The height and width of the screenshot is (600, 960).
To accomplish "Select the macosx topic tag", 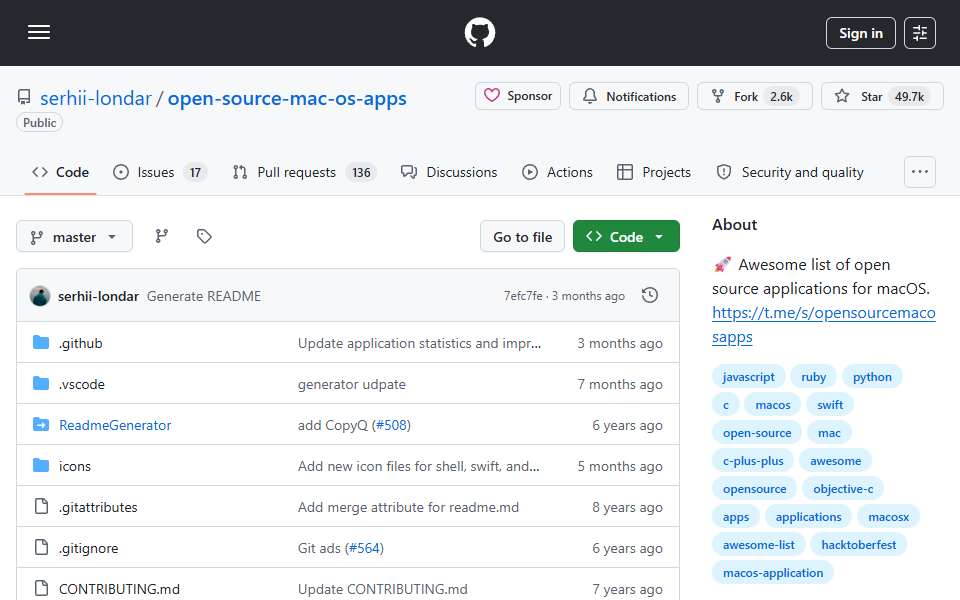I will point(888,517).
